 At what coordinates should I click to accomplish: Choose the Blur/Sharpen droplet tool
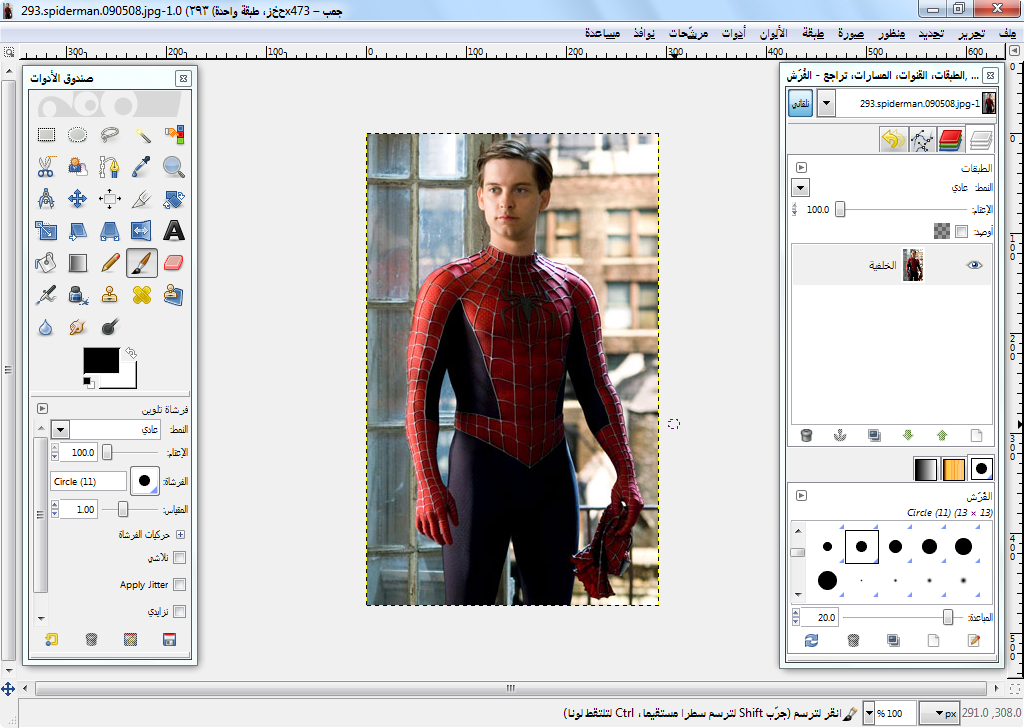coord(46,327)
